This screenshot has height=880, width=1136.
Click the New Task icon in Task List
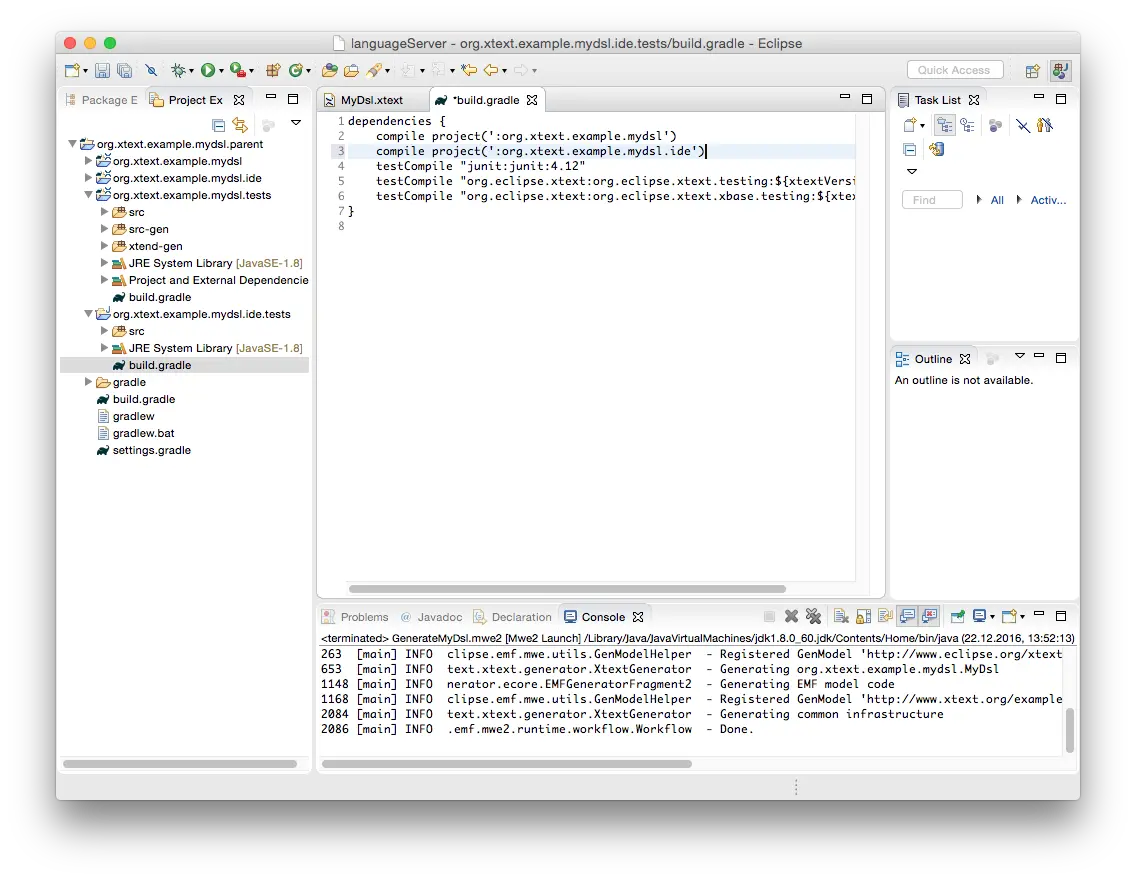(x=910, y=125)
